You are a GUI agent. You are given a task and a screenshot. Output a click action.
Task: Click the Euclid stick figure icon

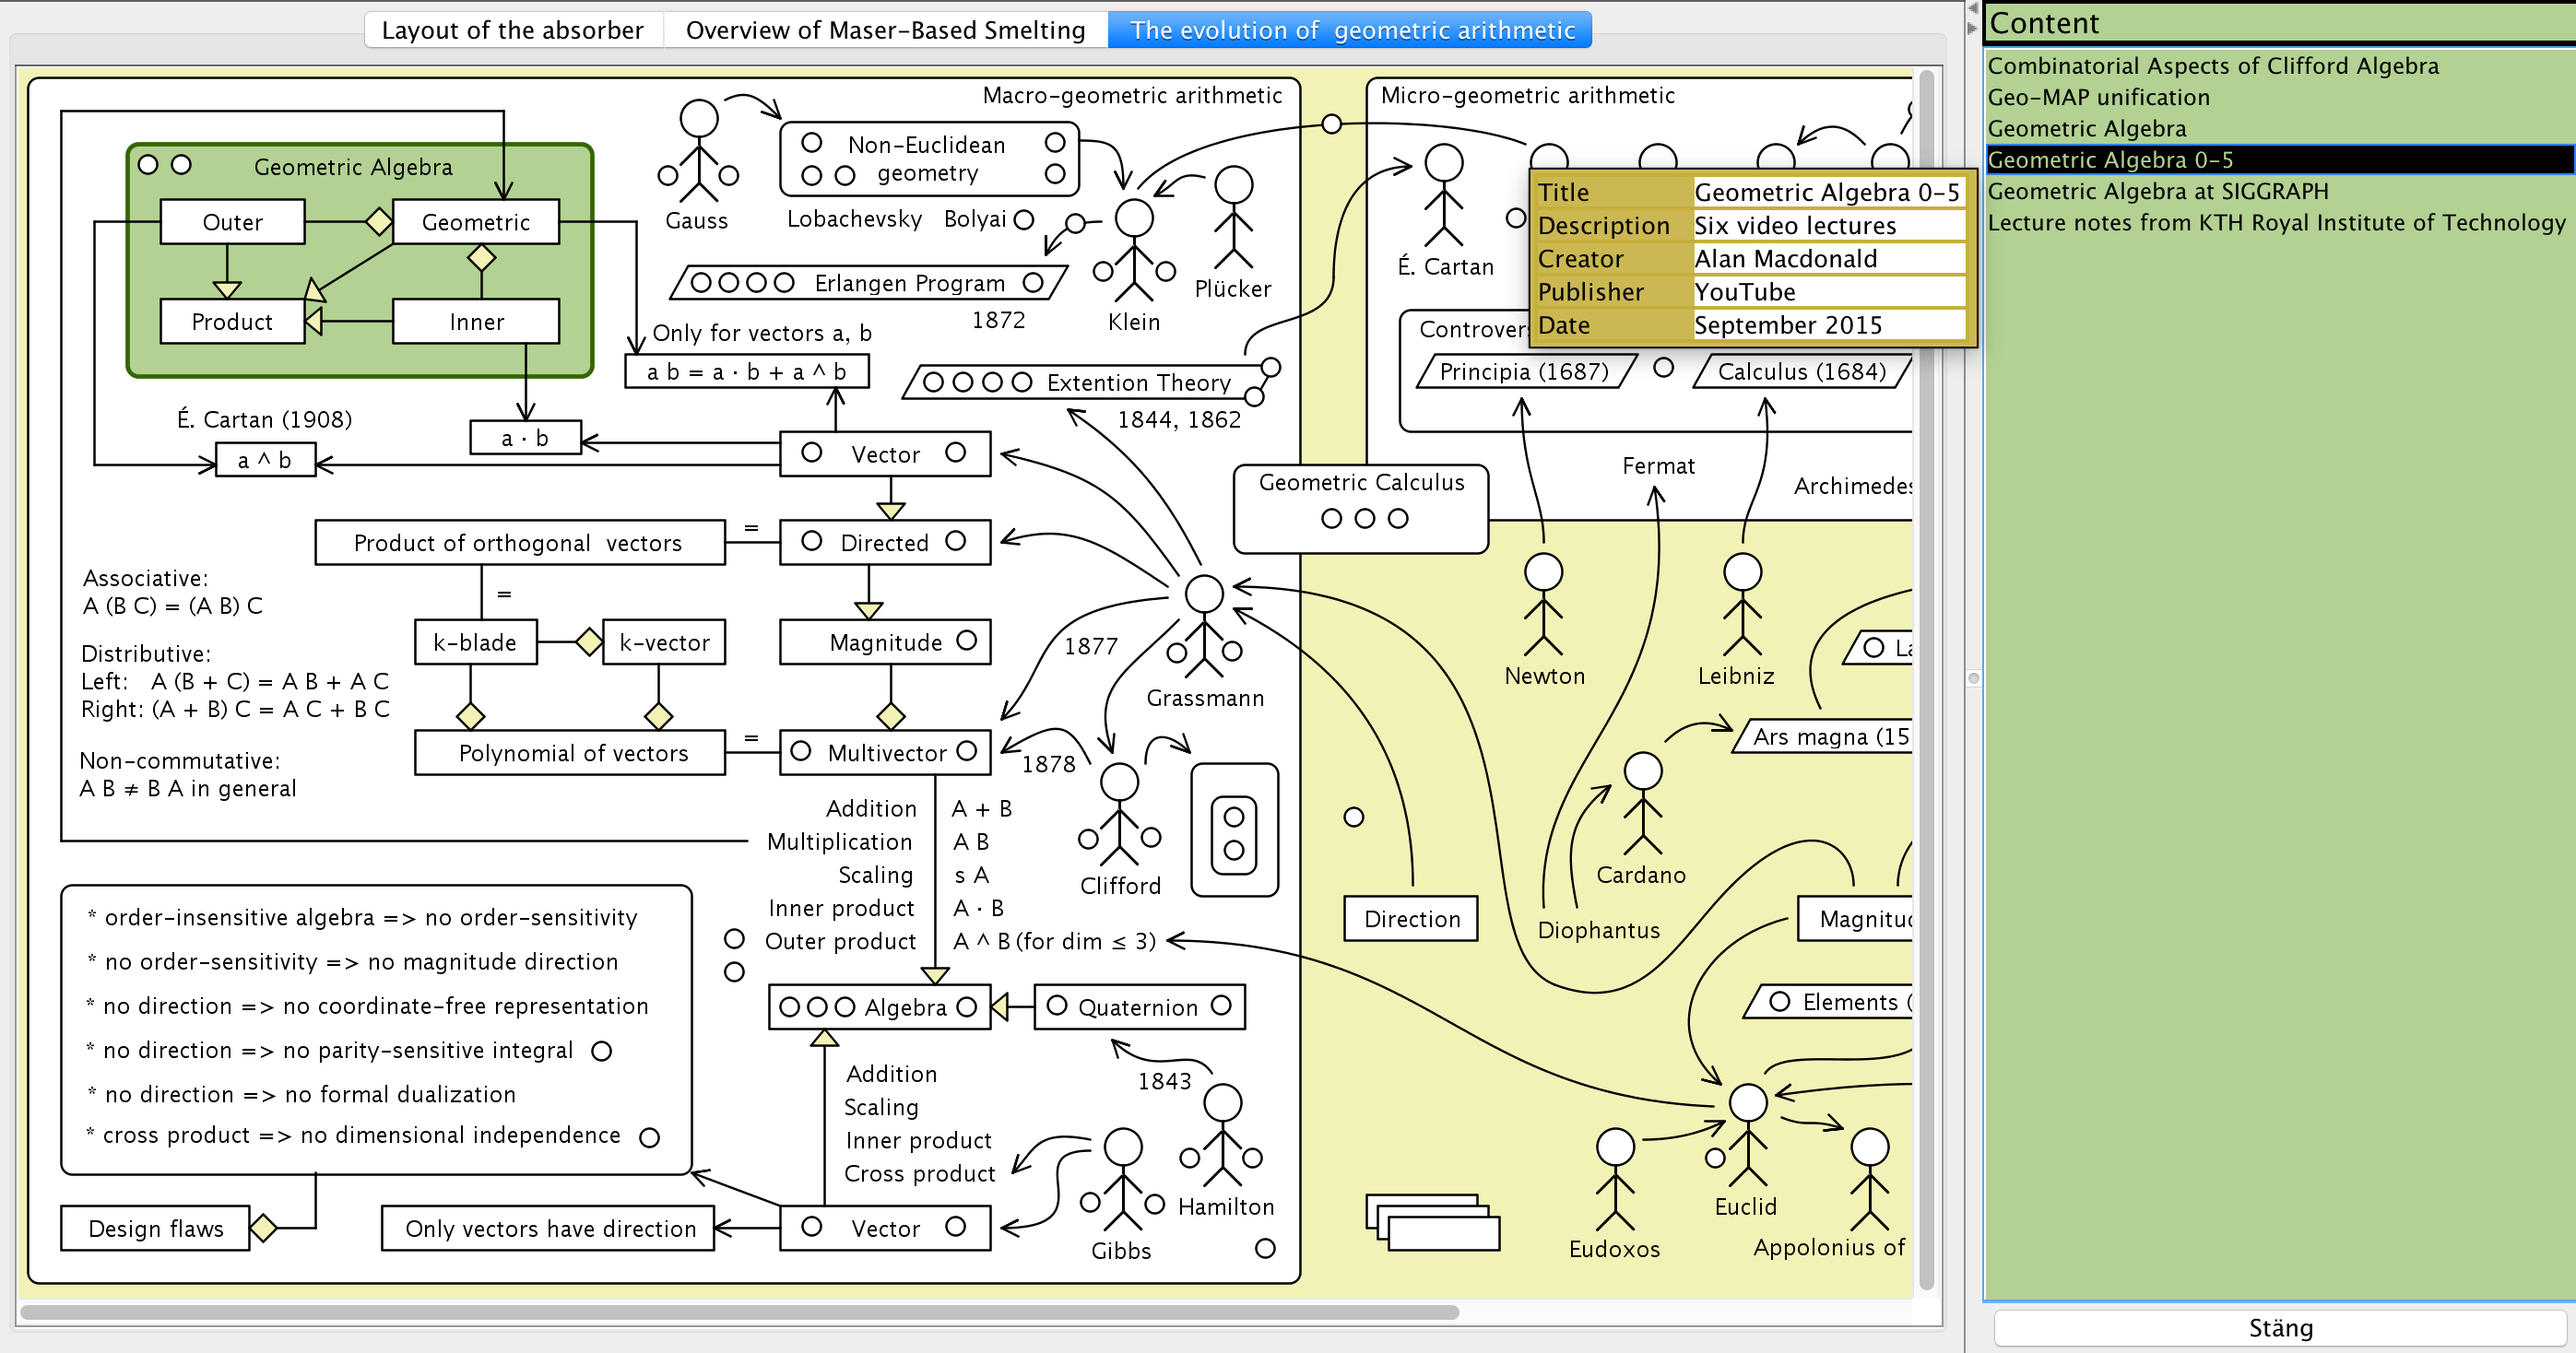(x=1747, y=1135)
